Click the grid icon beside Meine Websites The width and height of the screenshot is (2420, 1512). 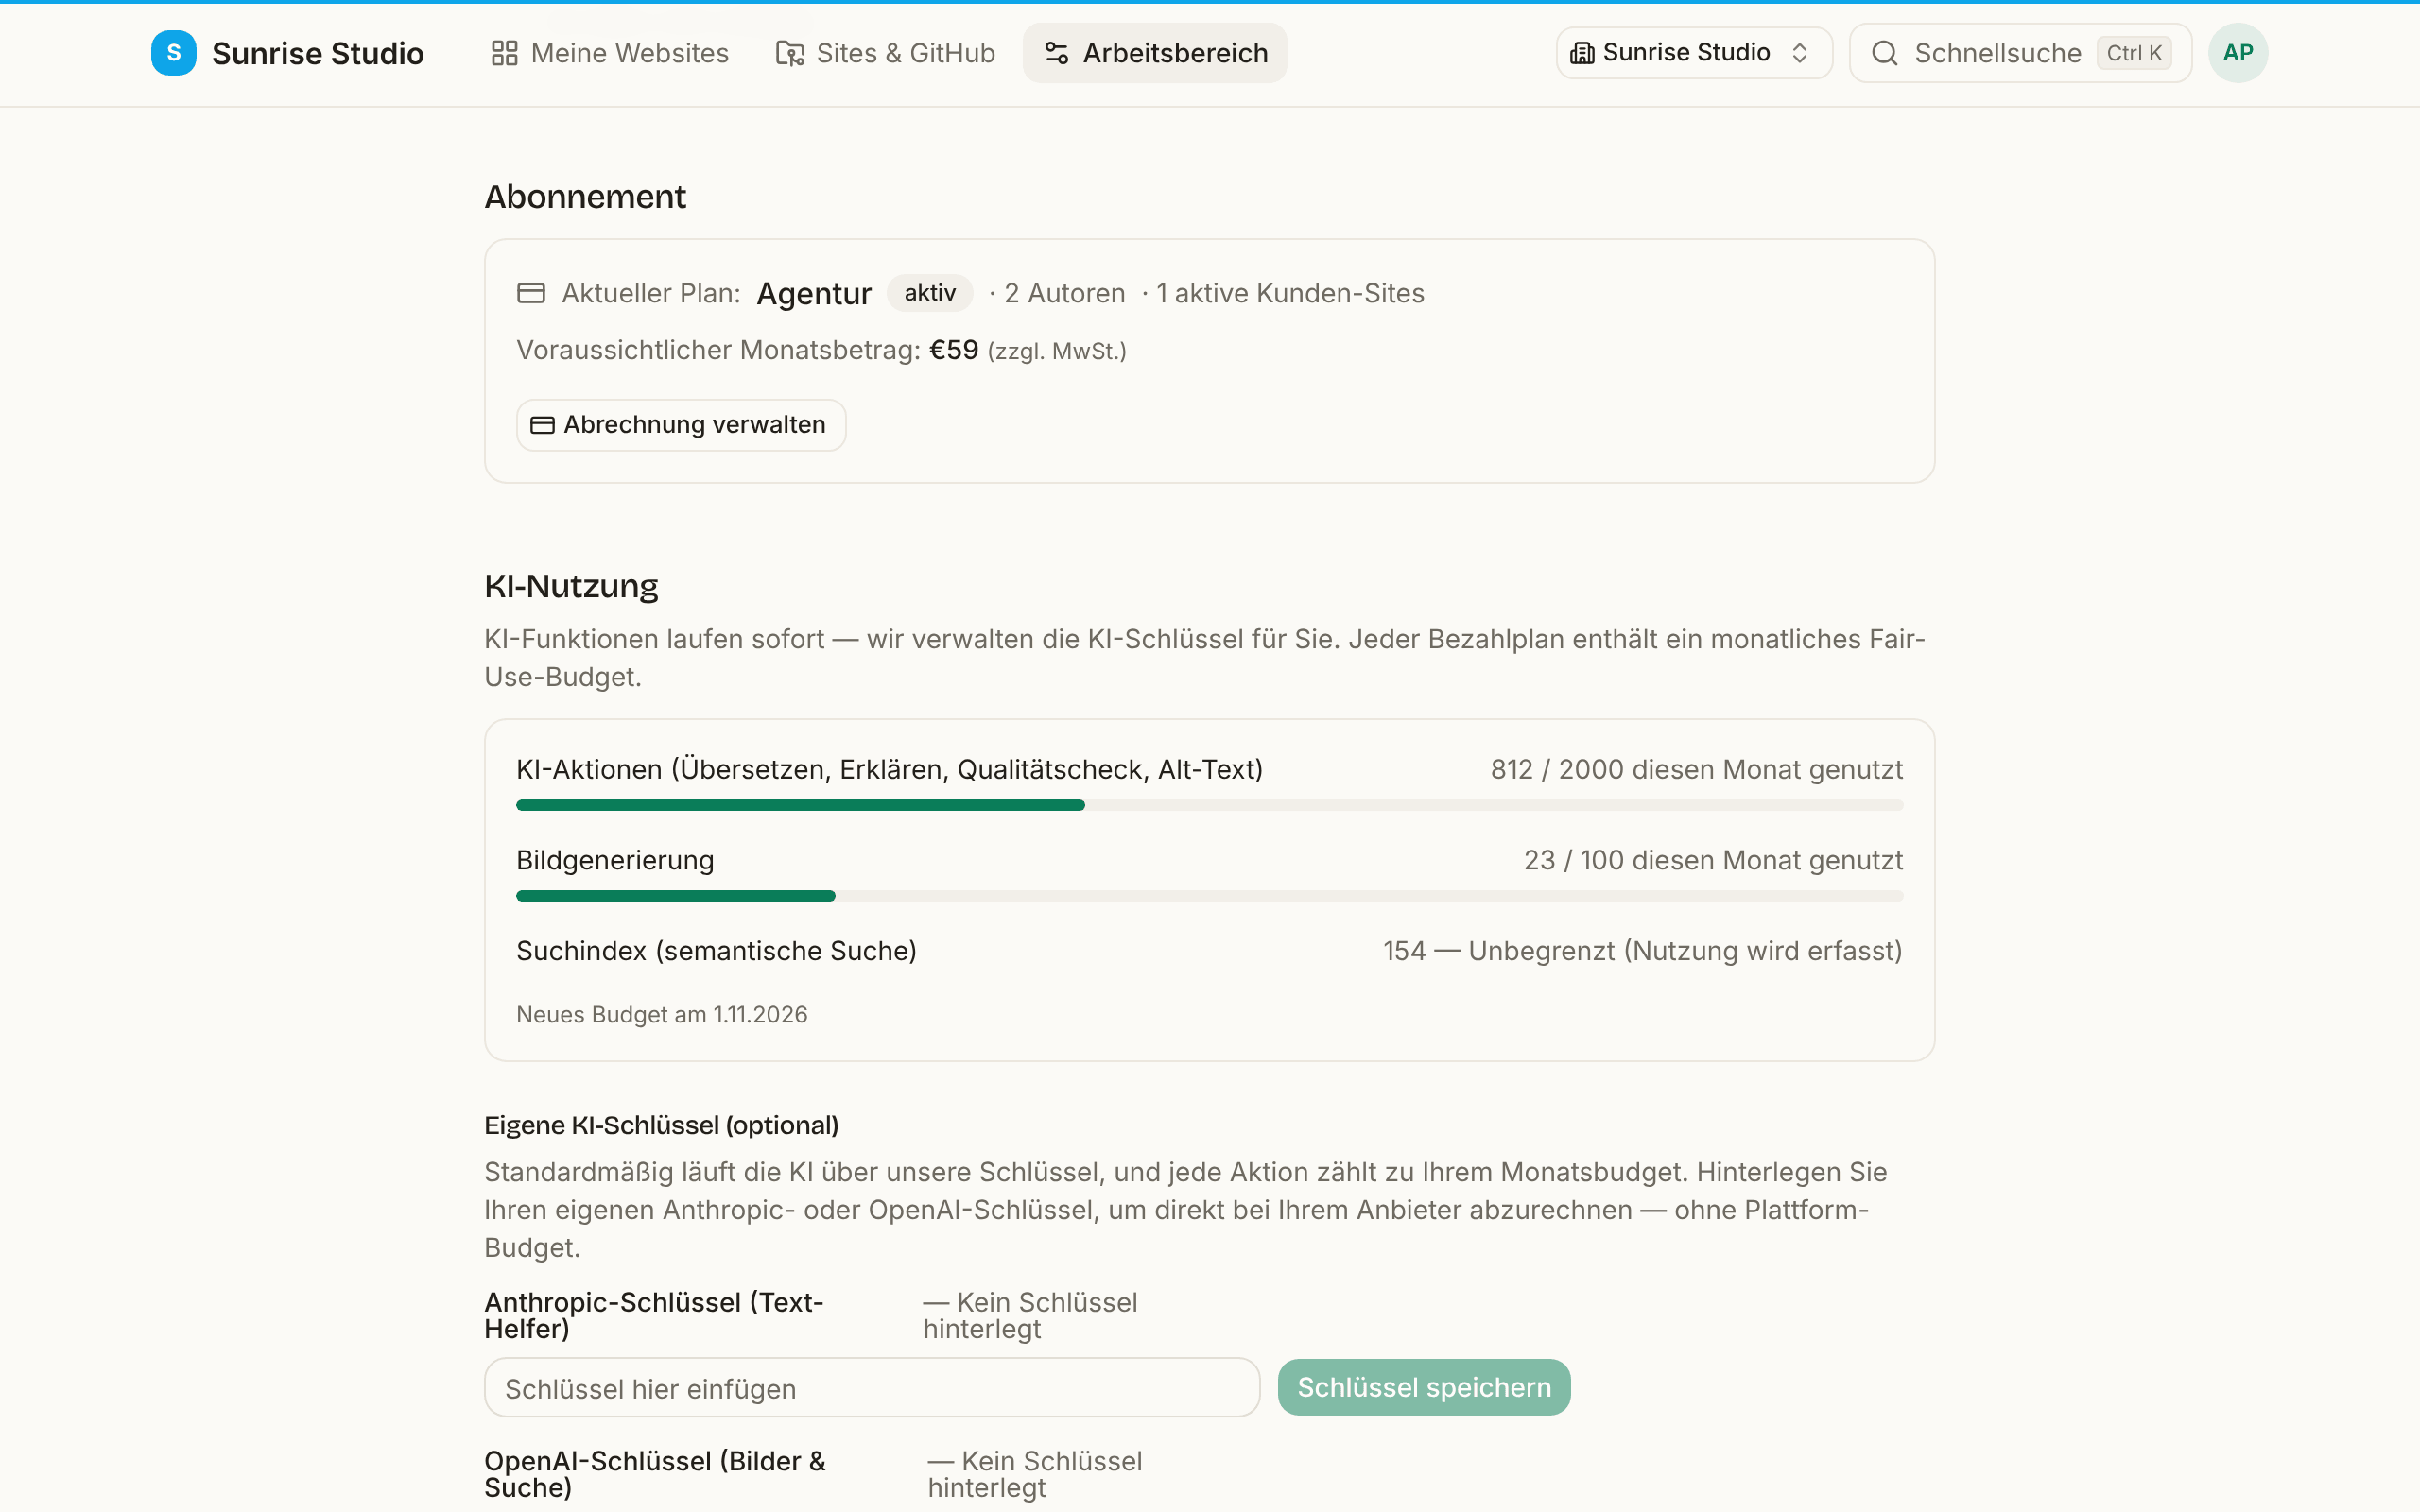coord(504,53)
